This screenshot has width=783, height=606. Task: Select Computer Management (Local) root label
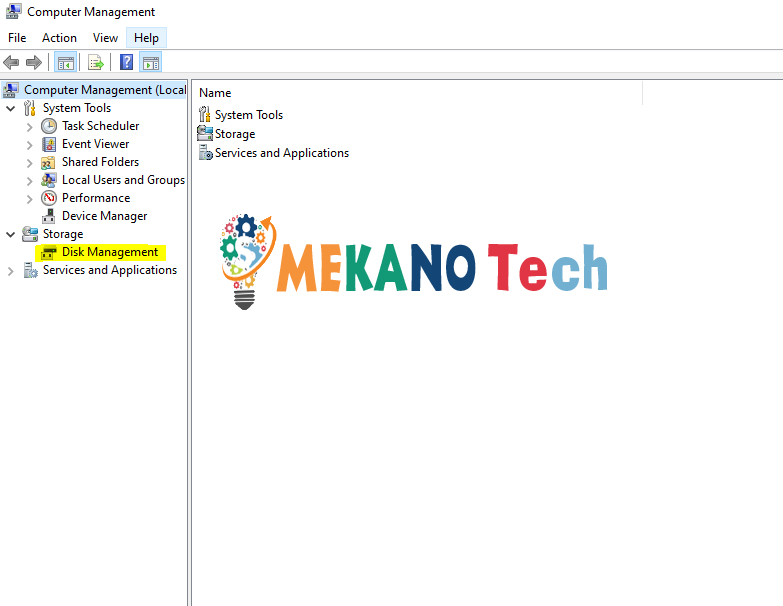(x=105, y=90)
